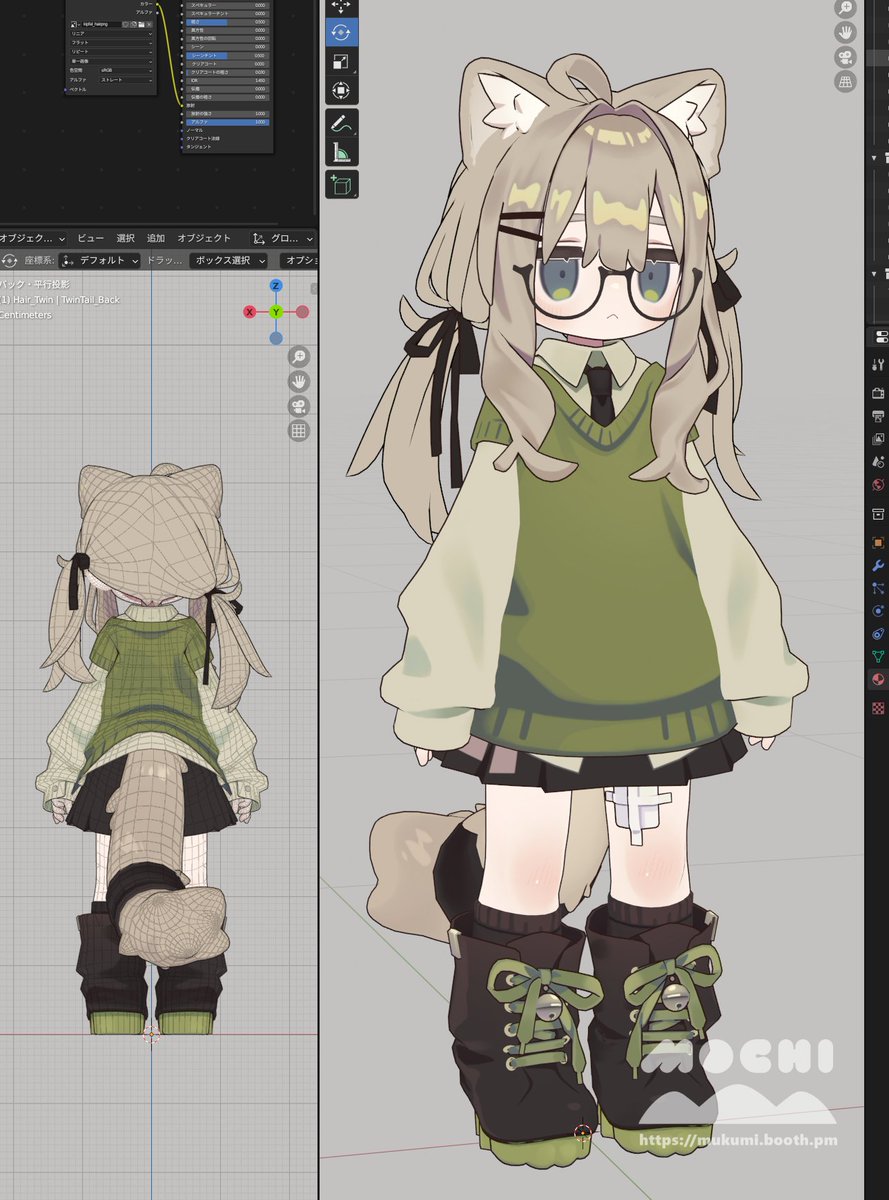Screen dimensions: 889x1200
Task: Open the Object Constraints properties tab
Action: 879,634
